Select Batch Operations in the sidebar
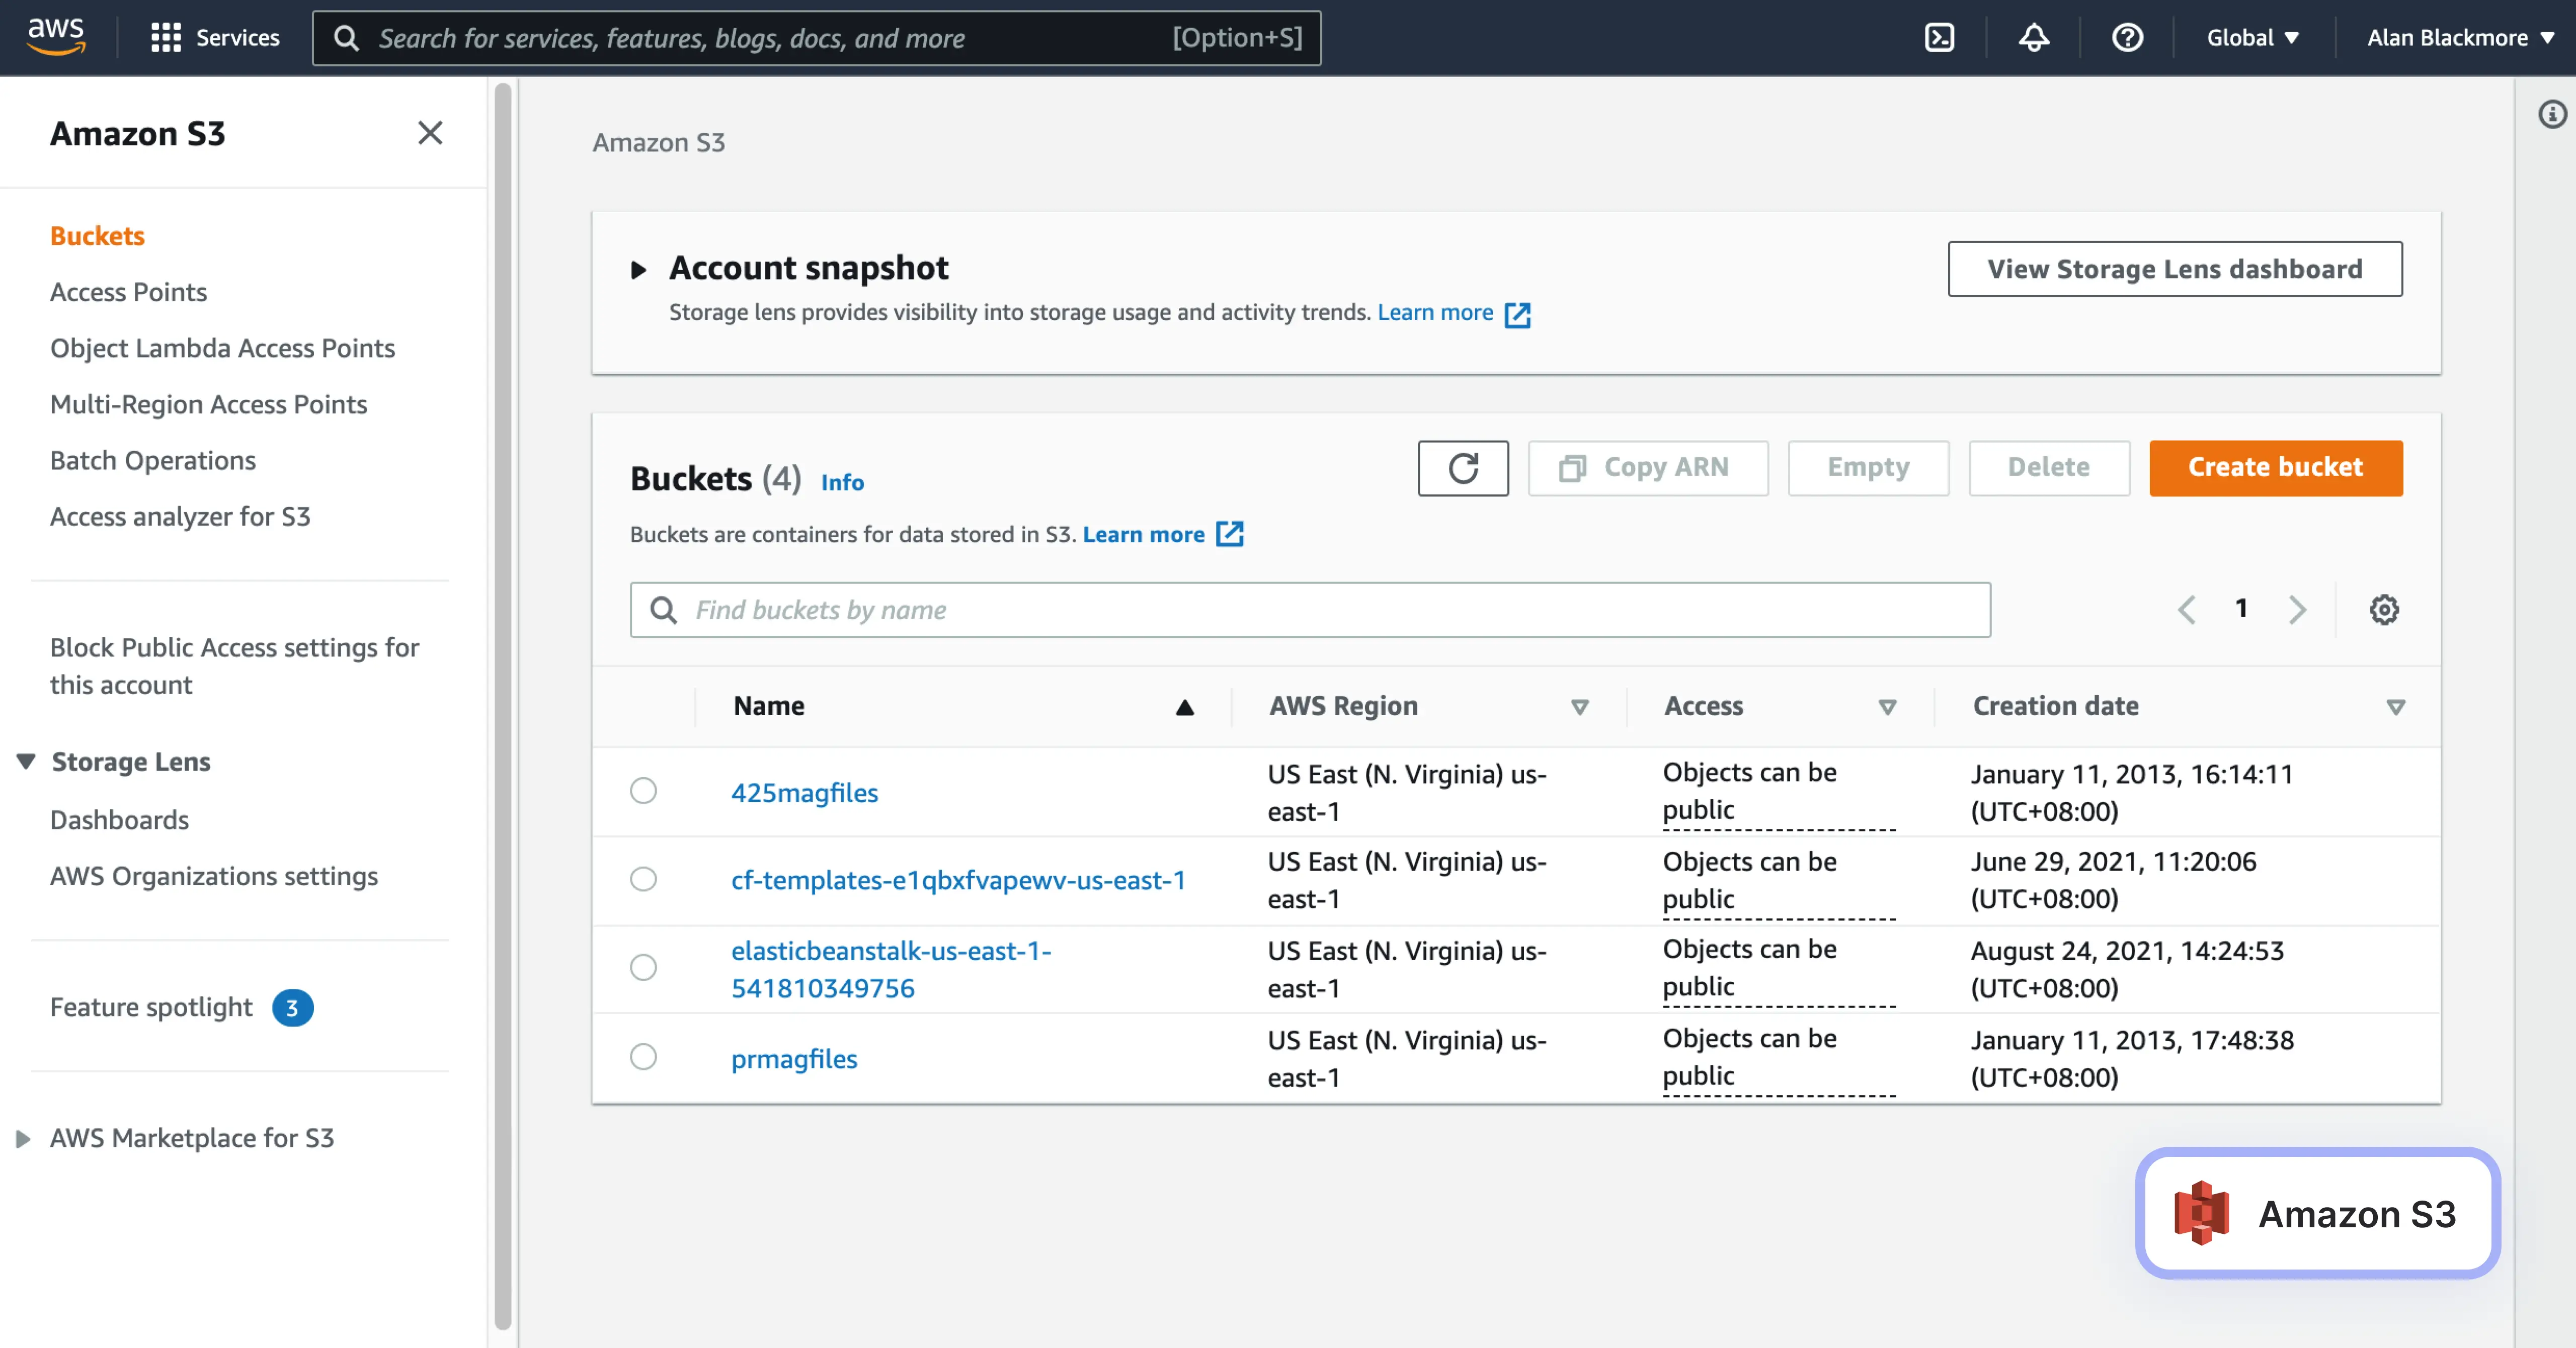2576x1348 pixels. coord(153,460)
